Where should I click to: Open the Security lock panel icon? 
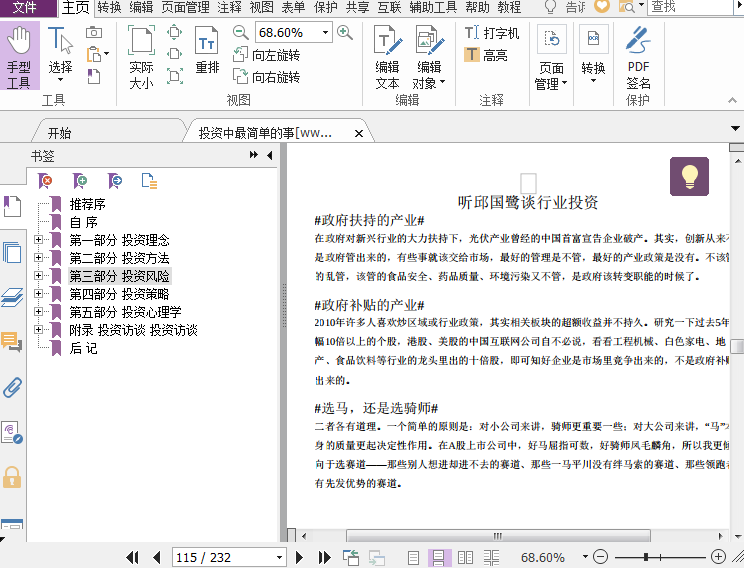pos(12,477)
